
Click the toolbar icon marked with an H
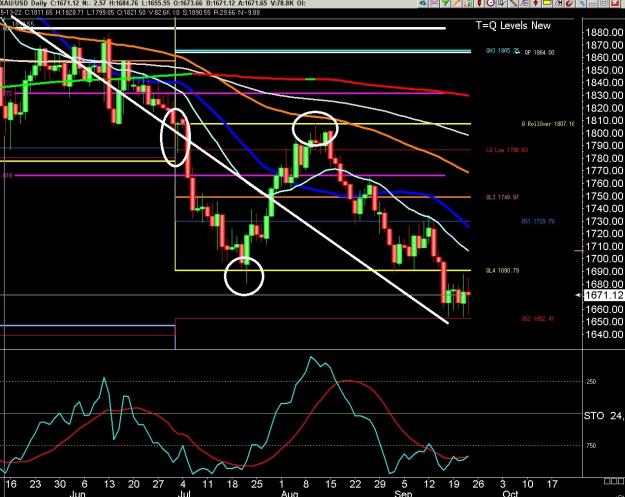click(558, 3)
